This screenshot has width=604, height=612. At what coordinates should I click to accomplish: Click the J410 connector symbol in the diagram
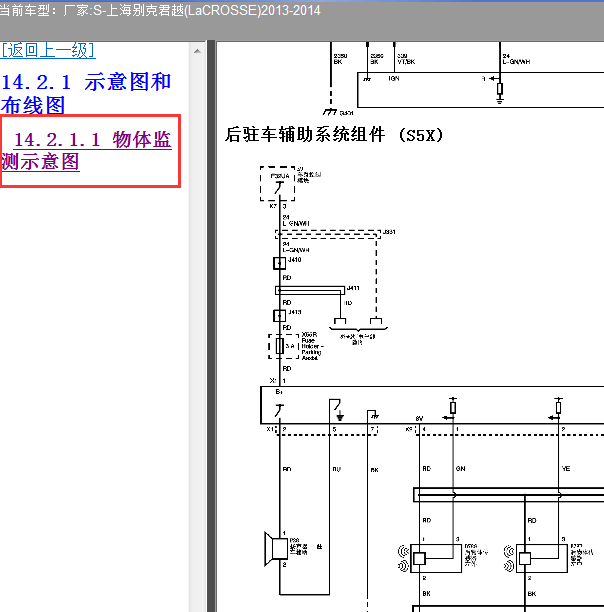click(279, 263)
